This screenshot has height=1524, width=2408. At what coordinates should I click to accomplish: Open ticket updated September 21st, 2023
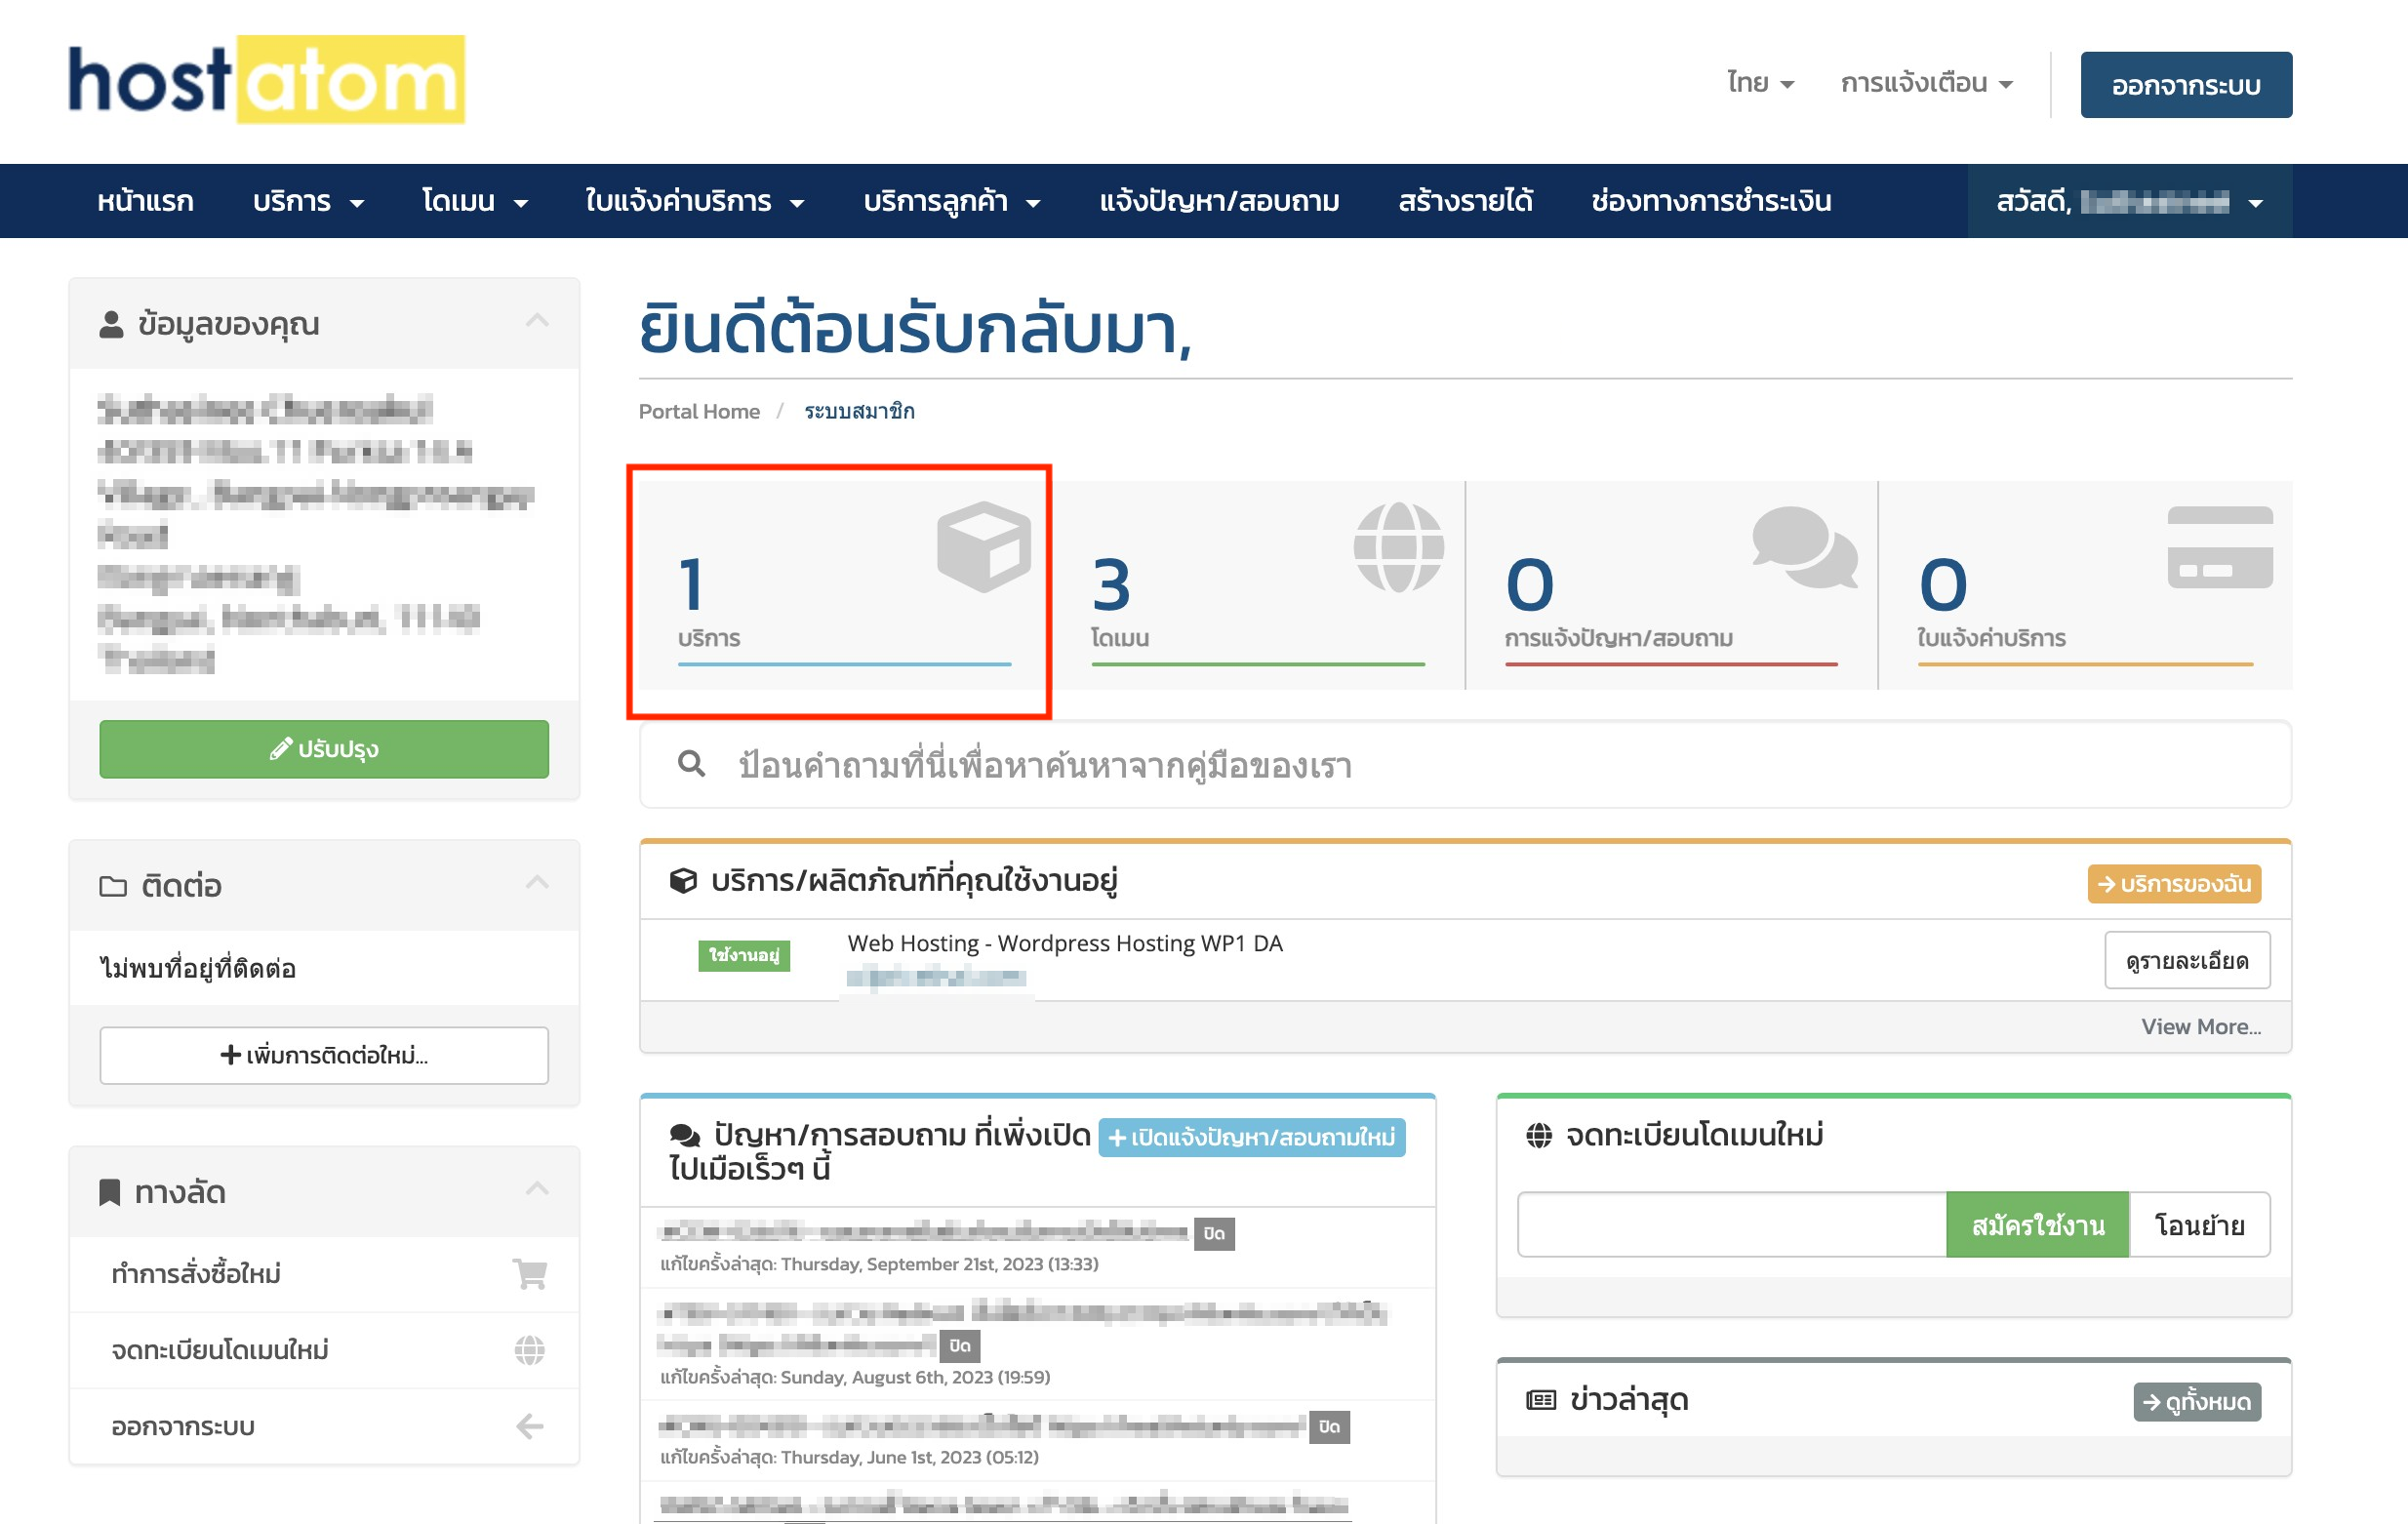(x=923, y=1231)
